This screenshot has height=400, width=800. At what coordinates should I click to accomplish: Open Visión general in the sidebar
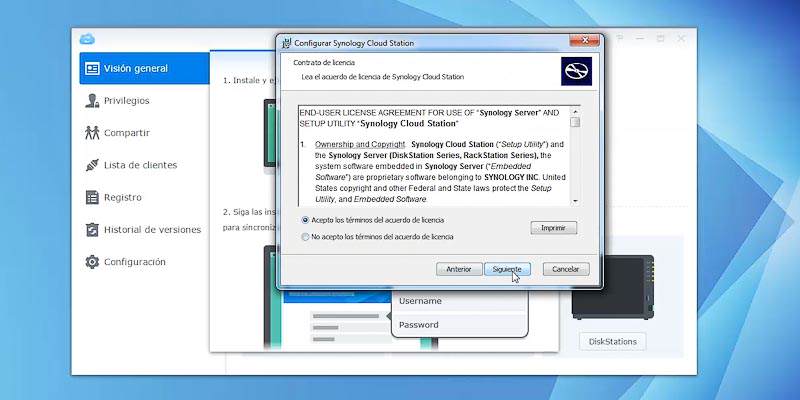tap(144, 68)
